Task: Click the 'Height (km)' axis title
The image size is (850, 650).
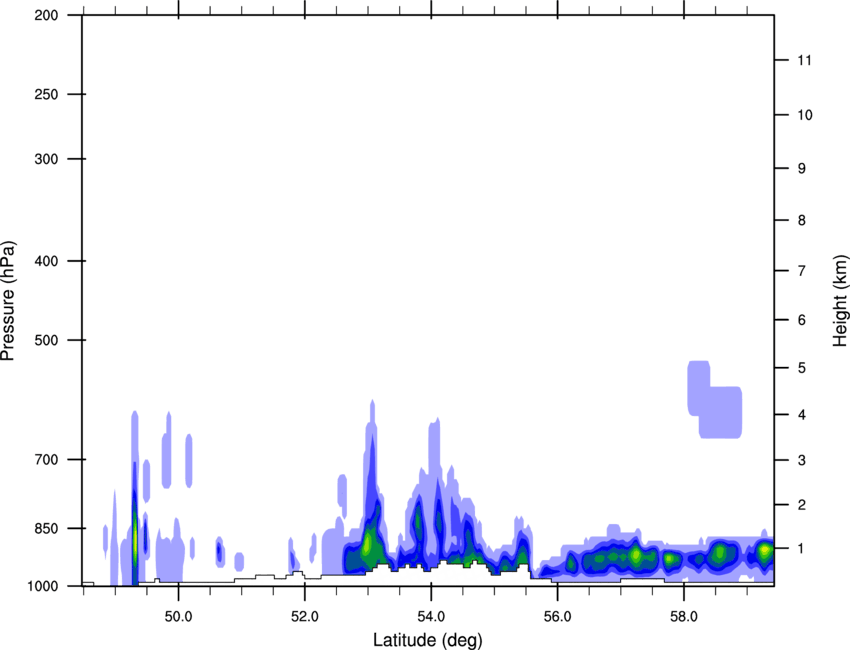Action: pos(840,300)
